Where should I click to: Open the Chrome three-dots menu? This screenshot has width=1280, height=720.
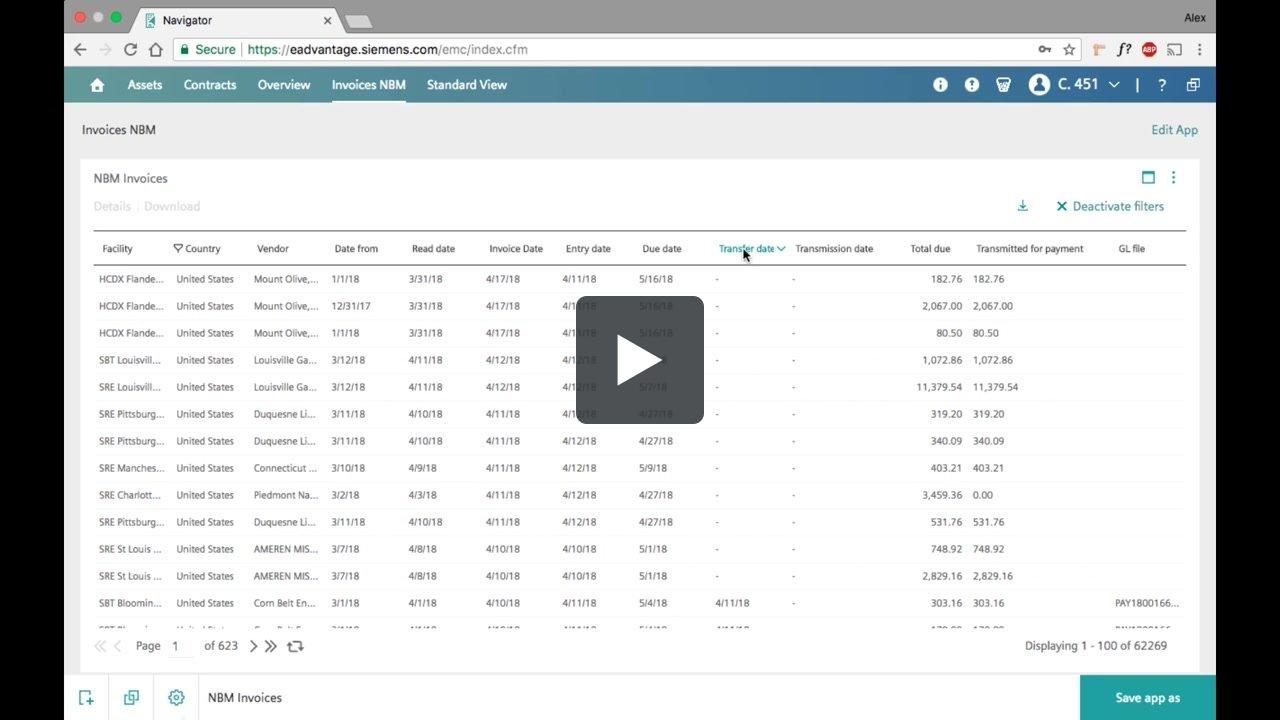point(1199,49)
